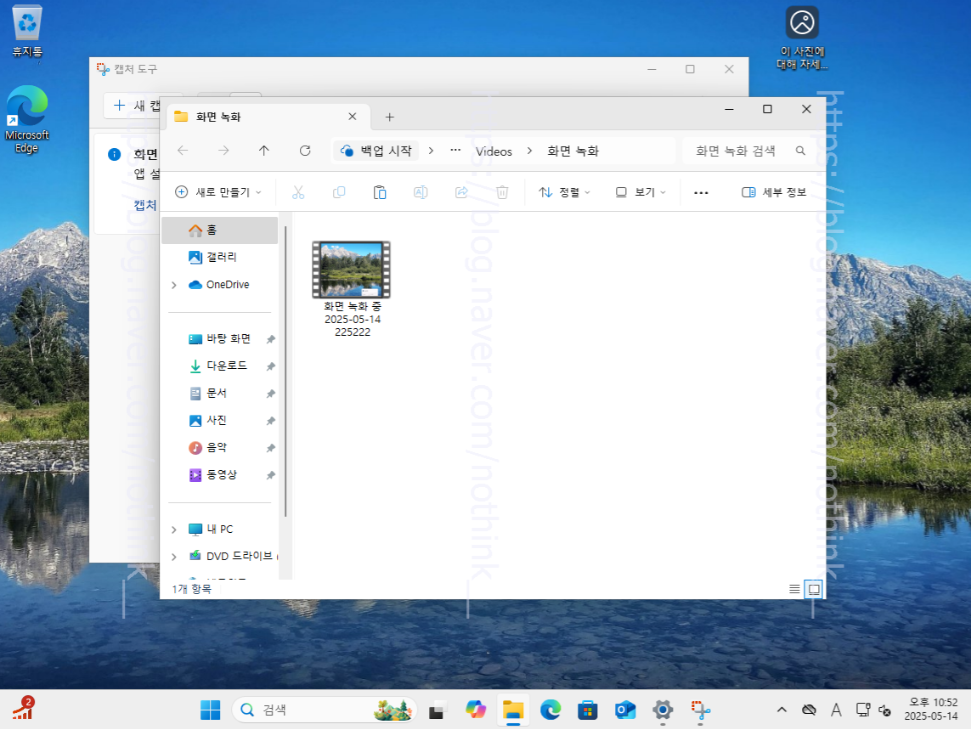The width and height of the screenshot is (971, 729).
Task: Click the Cut scissors icon in toolbar
Action: point(298,193)
